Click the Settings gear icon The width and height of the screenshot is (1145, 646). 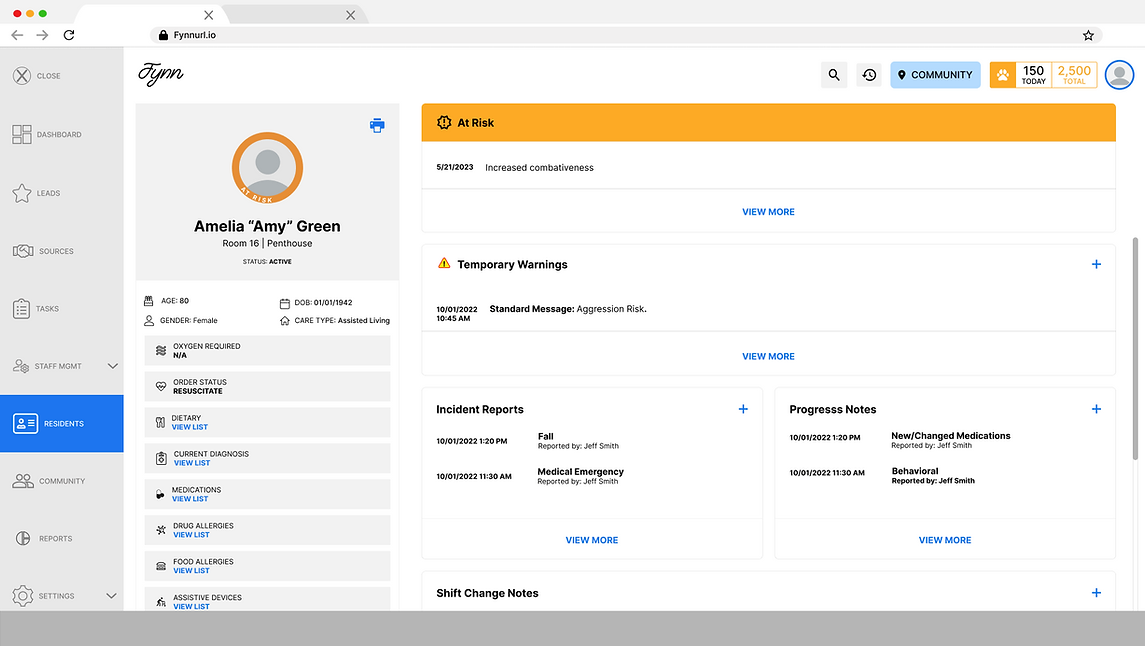pyautogui.click(x=23, y=596)
